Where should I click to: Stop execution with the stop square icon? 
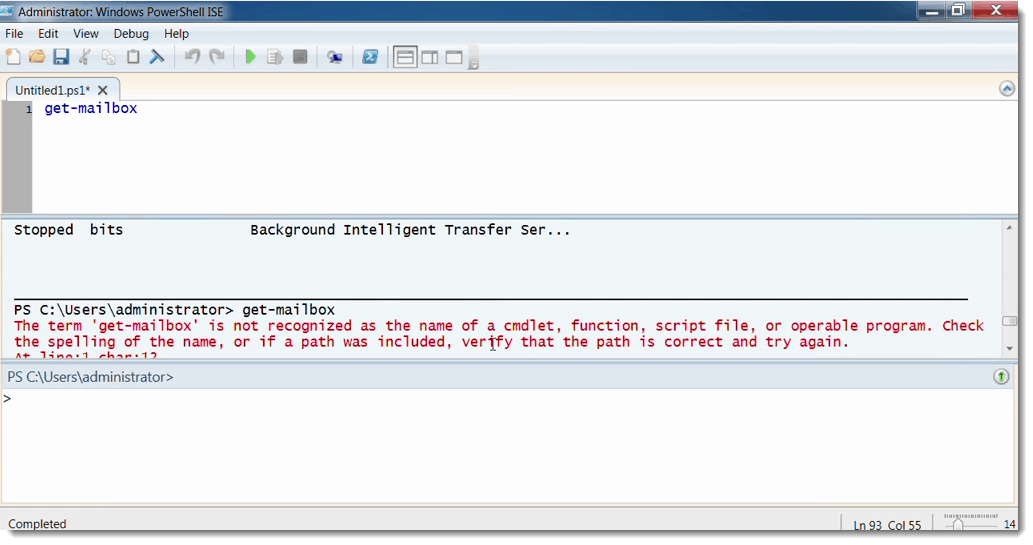(x=300, y=57)
